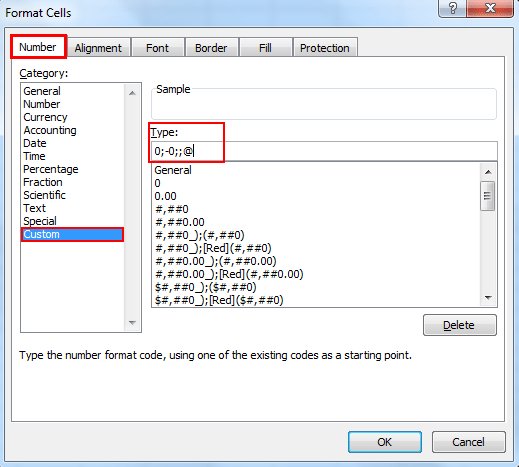Click the Category list up arrow
Image resolution: width=519 pixels, height=467 pixels.
pos(132,93)
